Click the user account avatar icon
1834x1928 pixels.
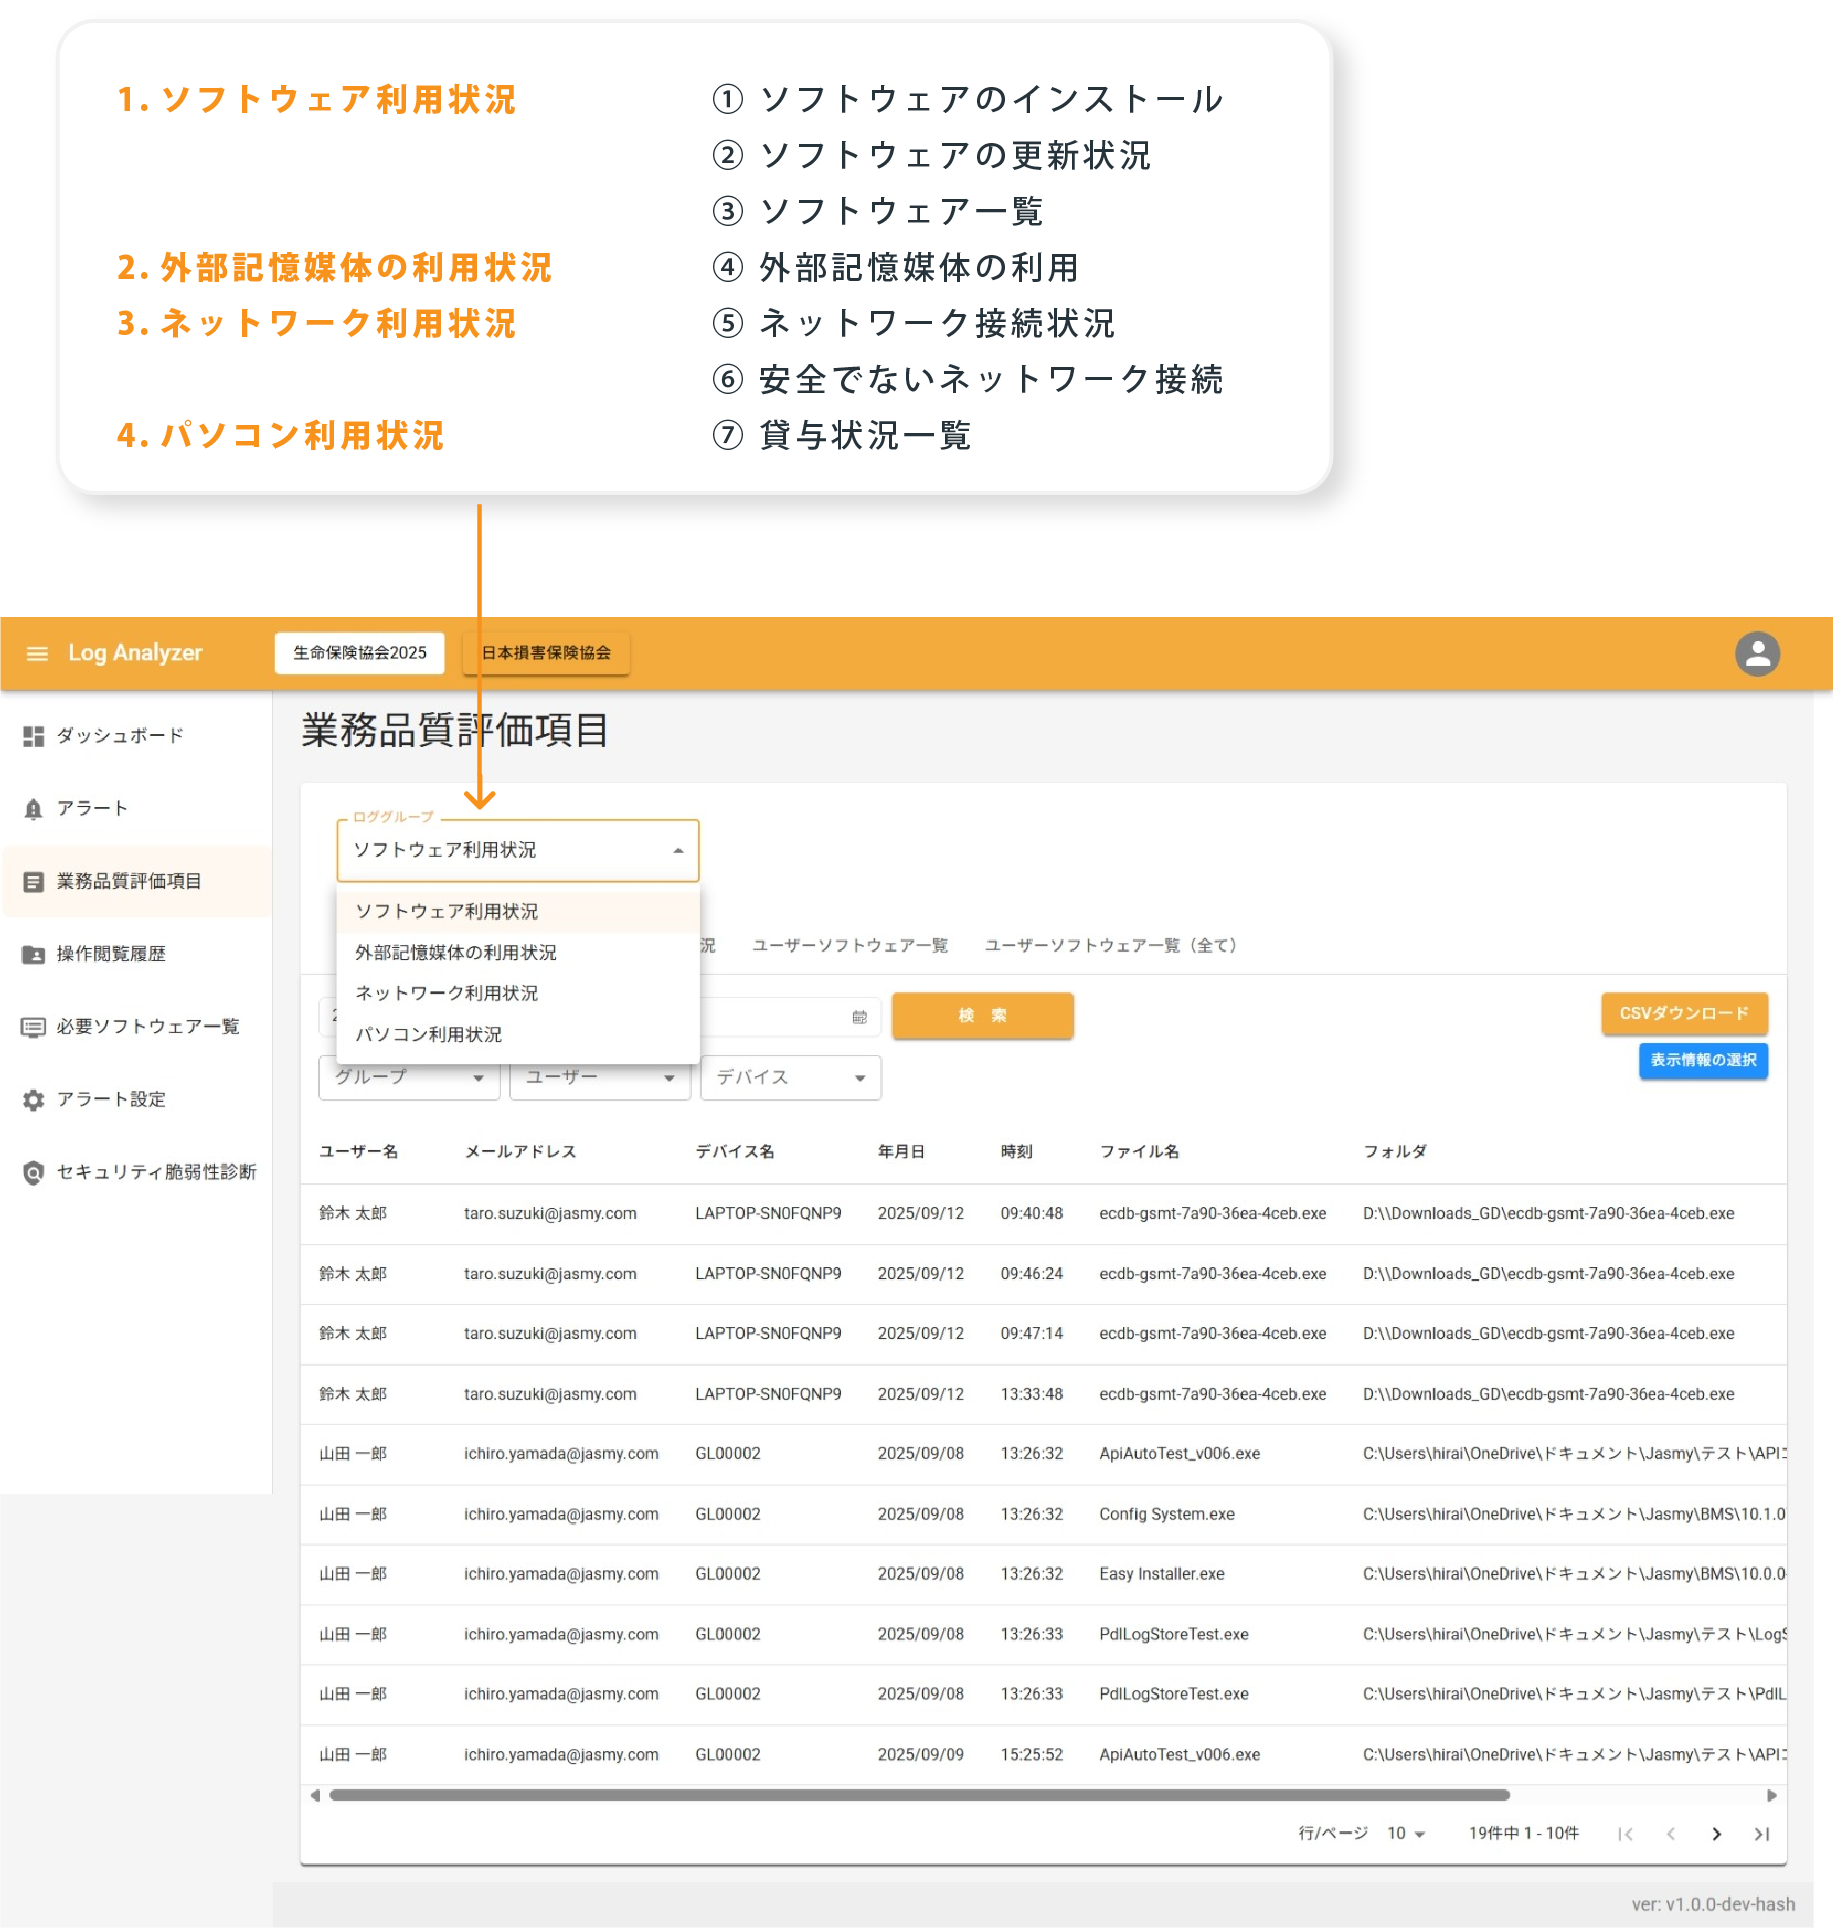click(1756, 654)
